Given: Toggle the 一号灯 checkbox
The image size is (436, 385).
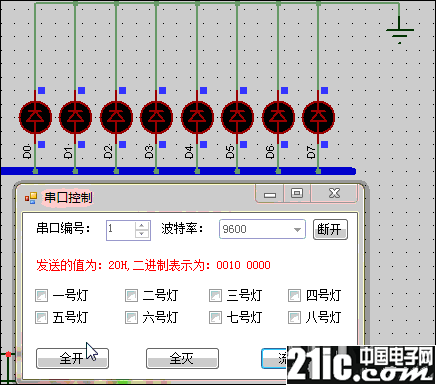Looking at the screenshot, I should [41, 295].
